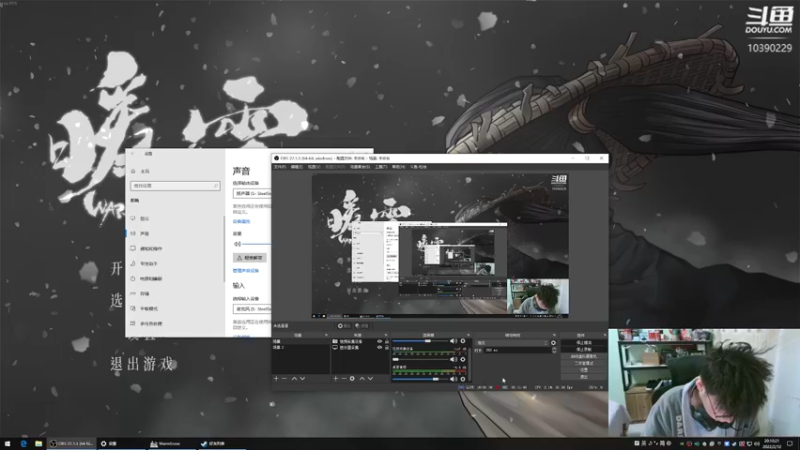Open File Explorer from the taskbar
Viewport: 800px width, 450px height.
click(38, 444)
